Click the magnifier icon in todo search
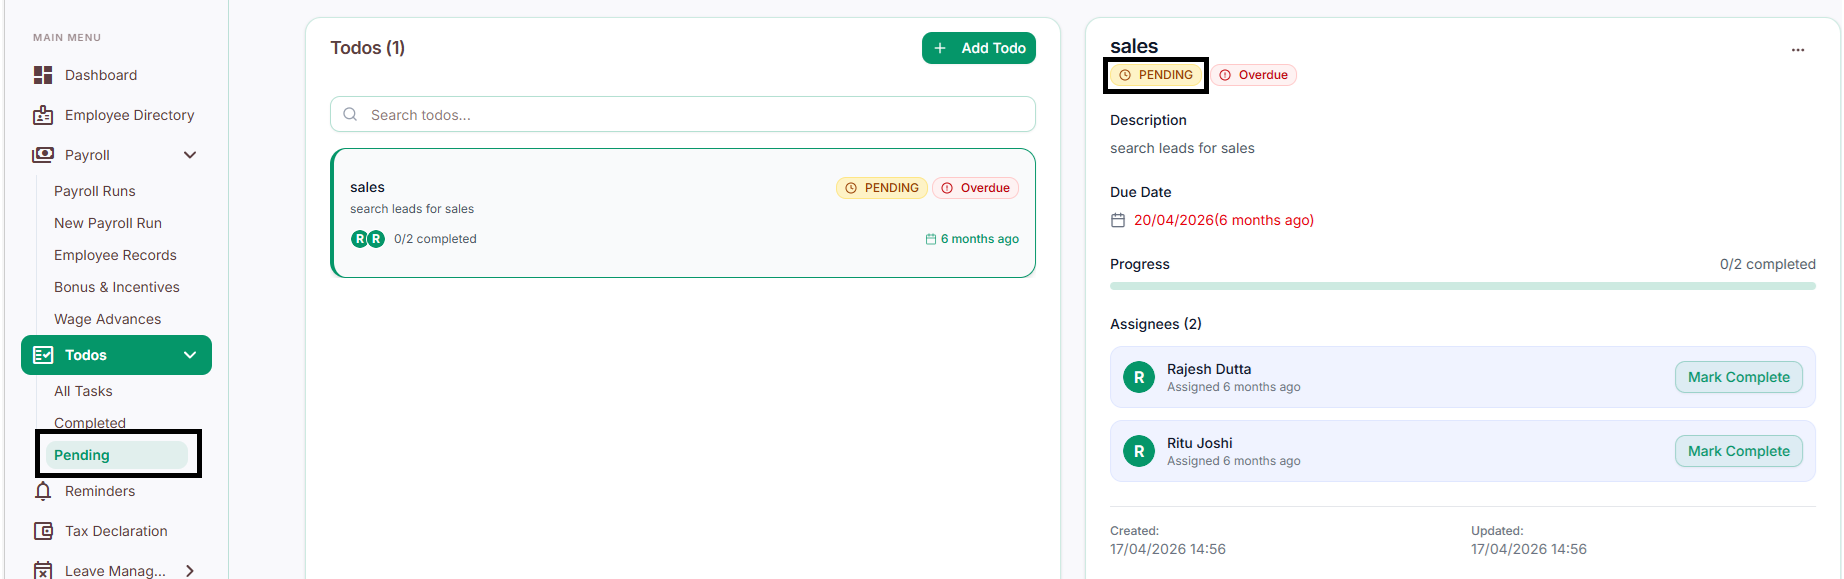Image resolution: width=1844 pixels, height=579 pixels. pyautogui.click(x=350, y=114)
